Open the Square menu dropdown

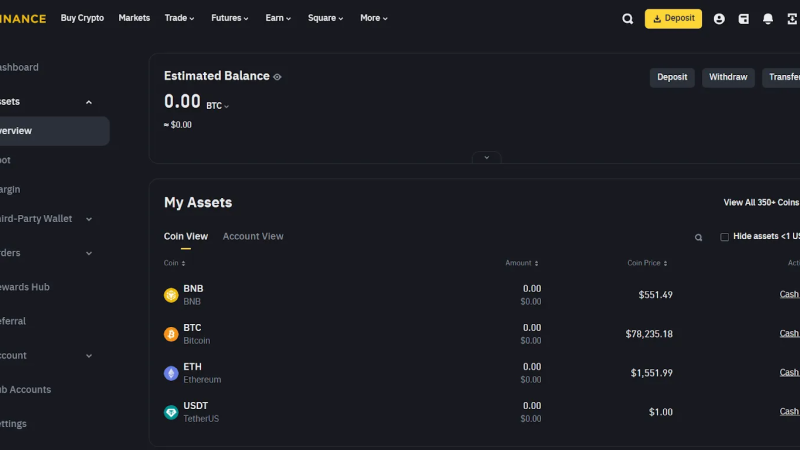click(x=325, y=18)
